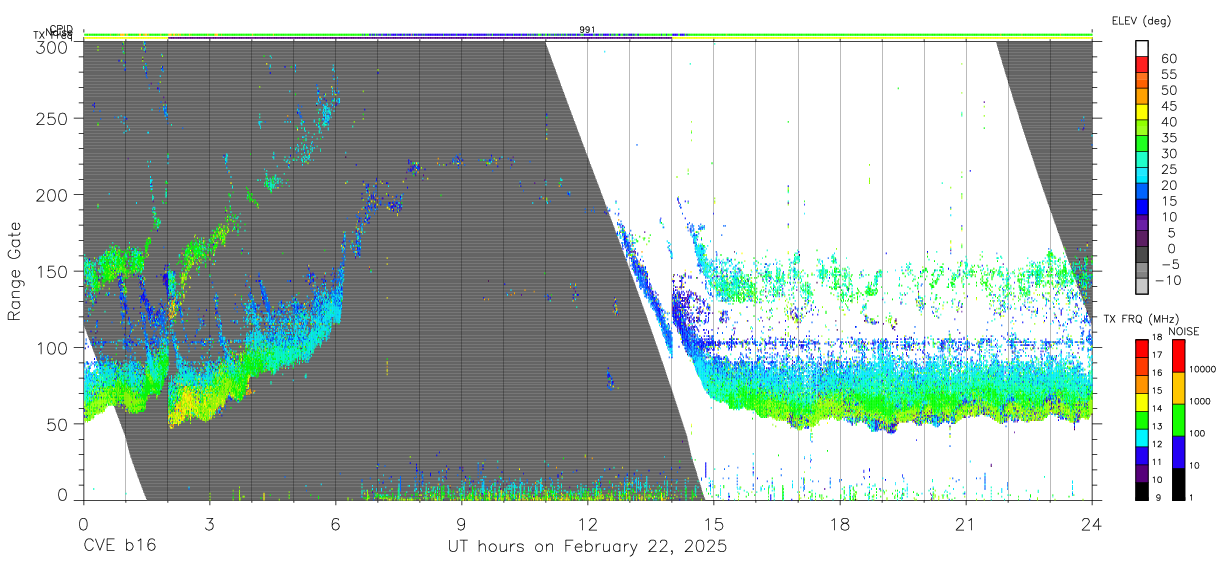
Task: Click the '60' label on ELEV scale
Action: pos(1168,59)
